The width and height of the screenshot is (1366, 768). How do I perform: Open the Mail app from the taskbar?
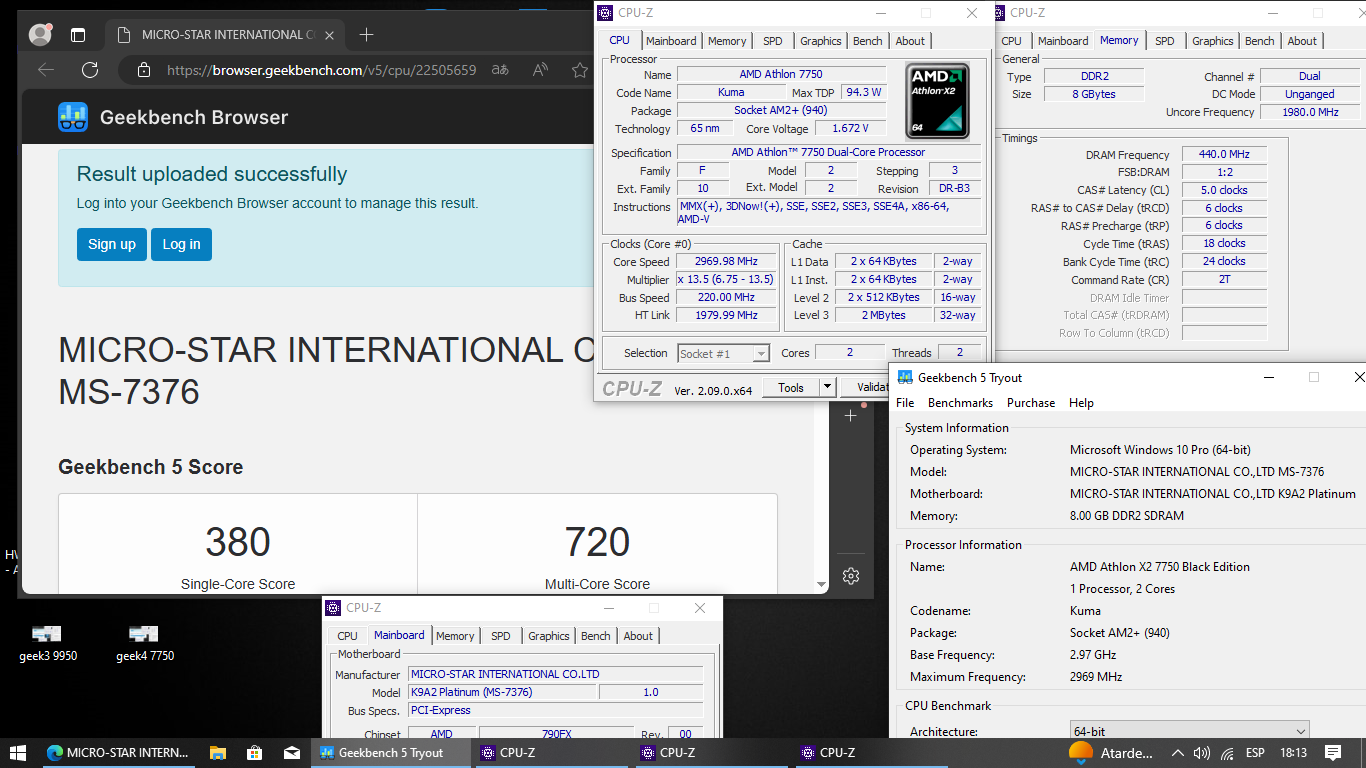pos(292,753)
